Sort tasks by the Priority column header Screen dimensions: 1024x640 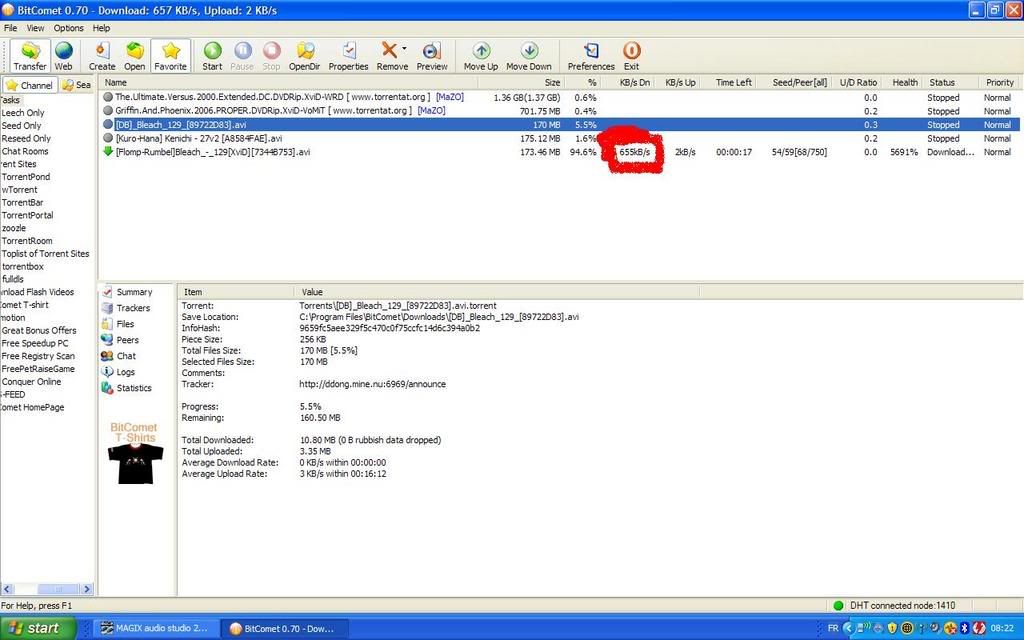(999, 82)
